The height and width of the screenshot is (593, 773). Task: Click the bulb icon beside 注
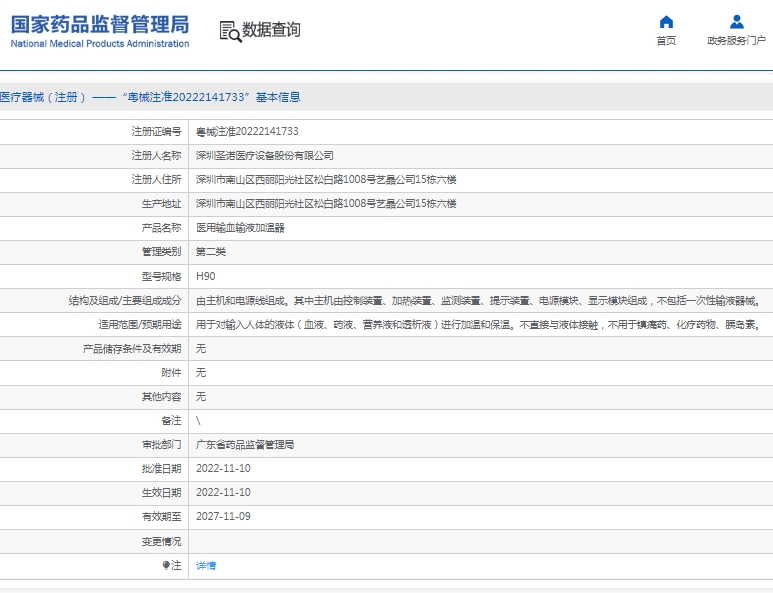pos(166,565)
